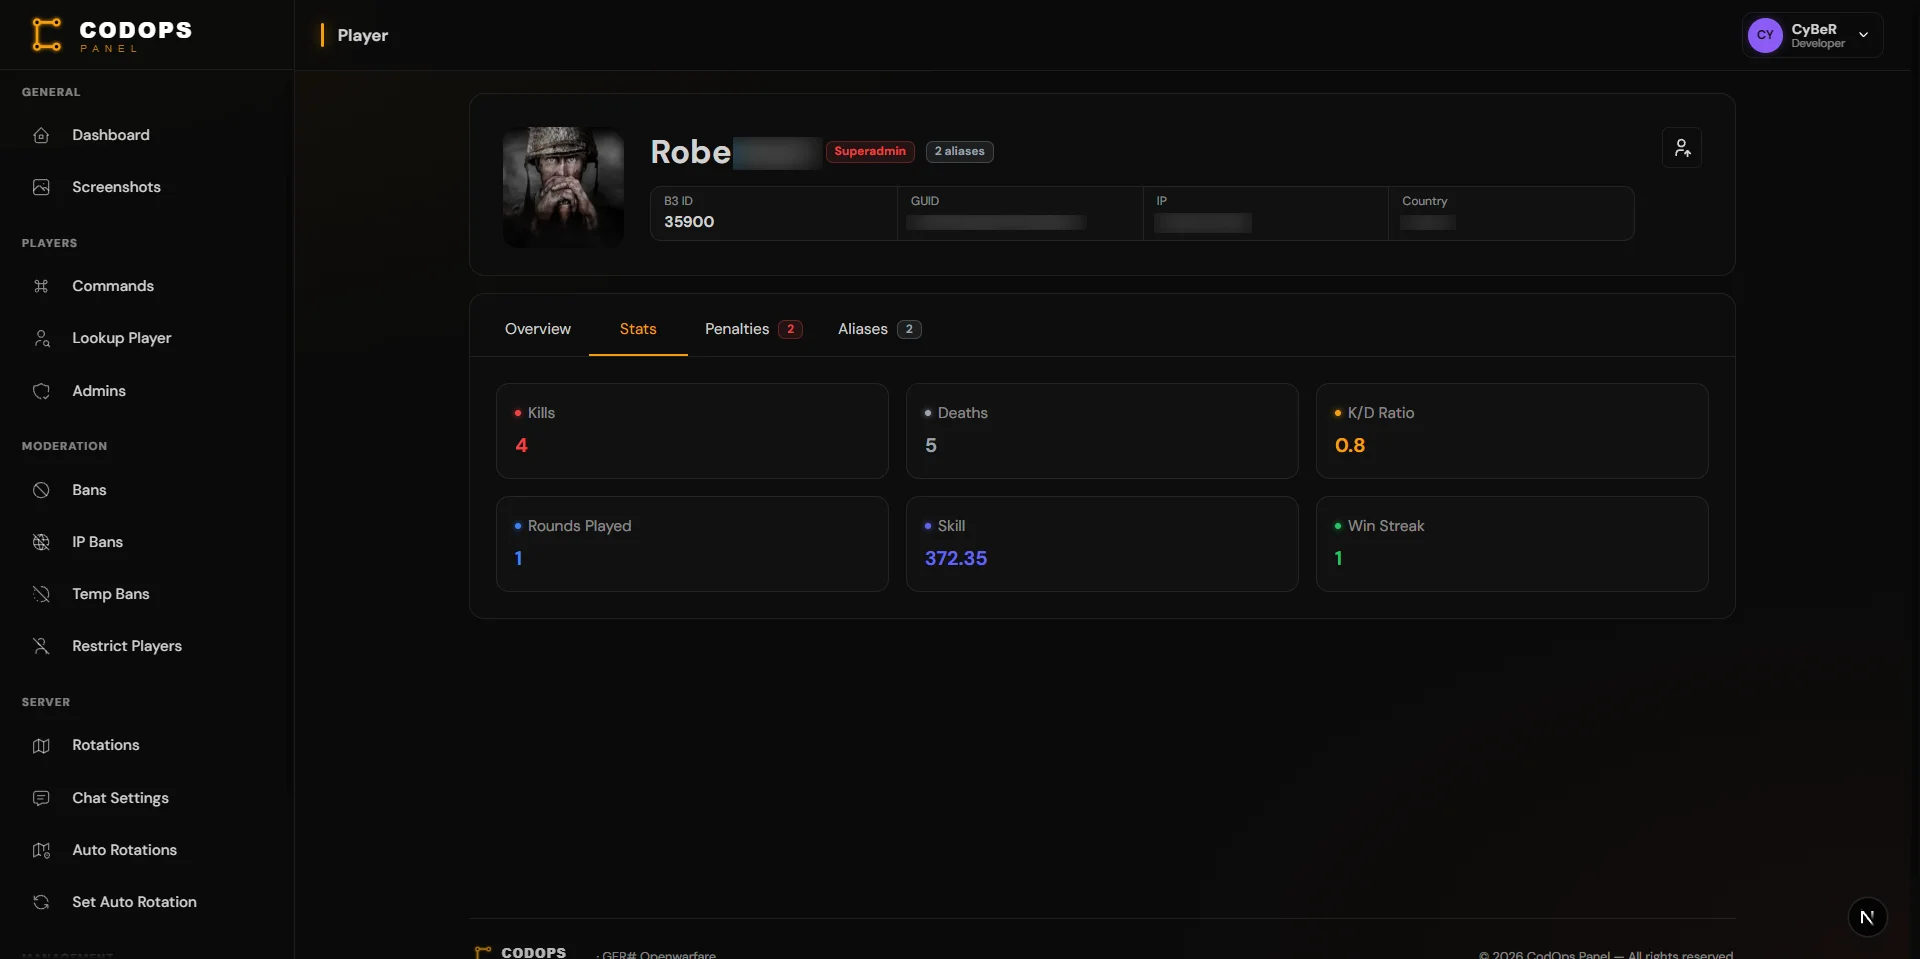Click the Dashboard home icon

[41, 135]
